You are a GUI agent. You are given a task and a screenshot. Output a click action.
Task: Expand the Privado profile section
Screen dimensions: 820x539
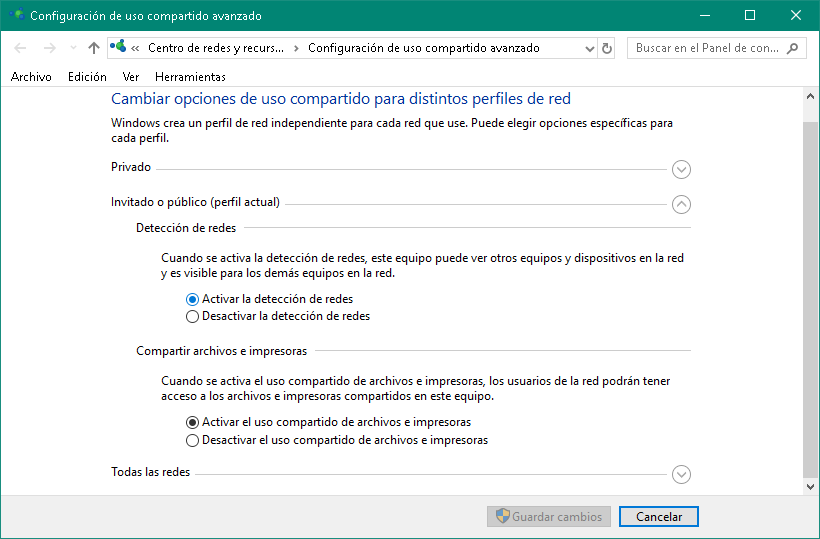pos(682,169)
